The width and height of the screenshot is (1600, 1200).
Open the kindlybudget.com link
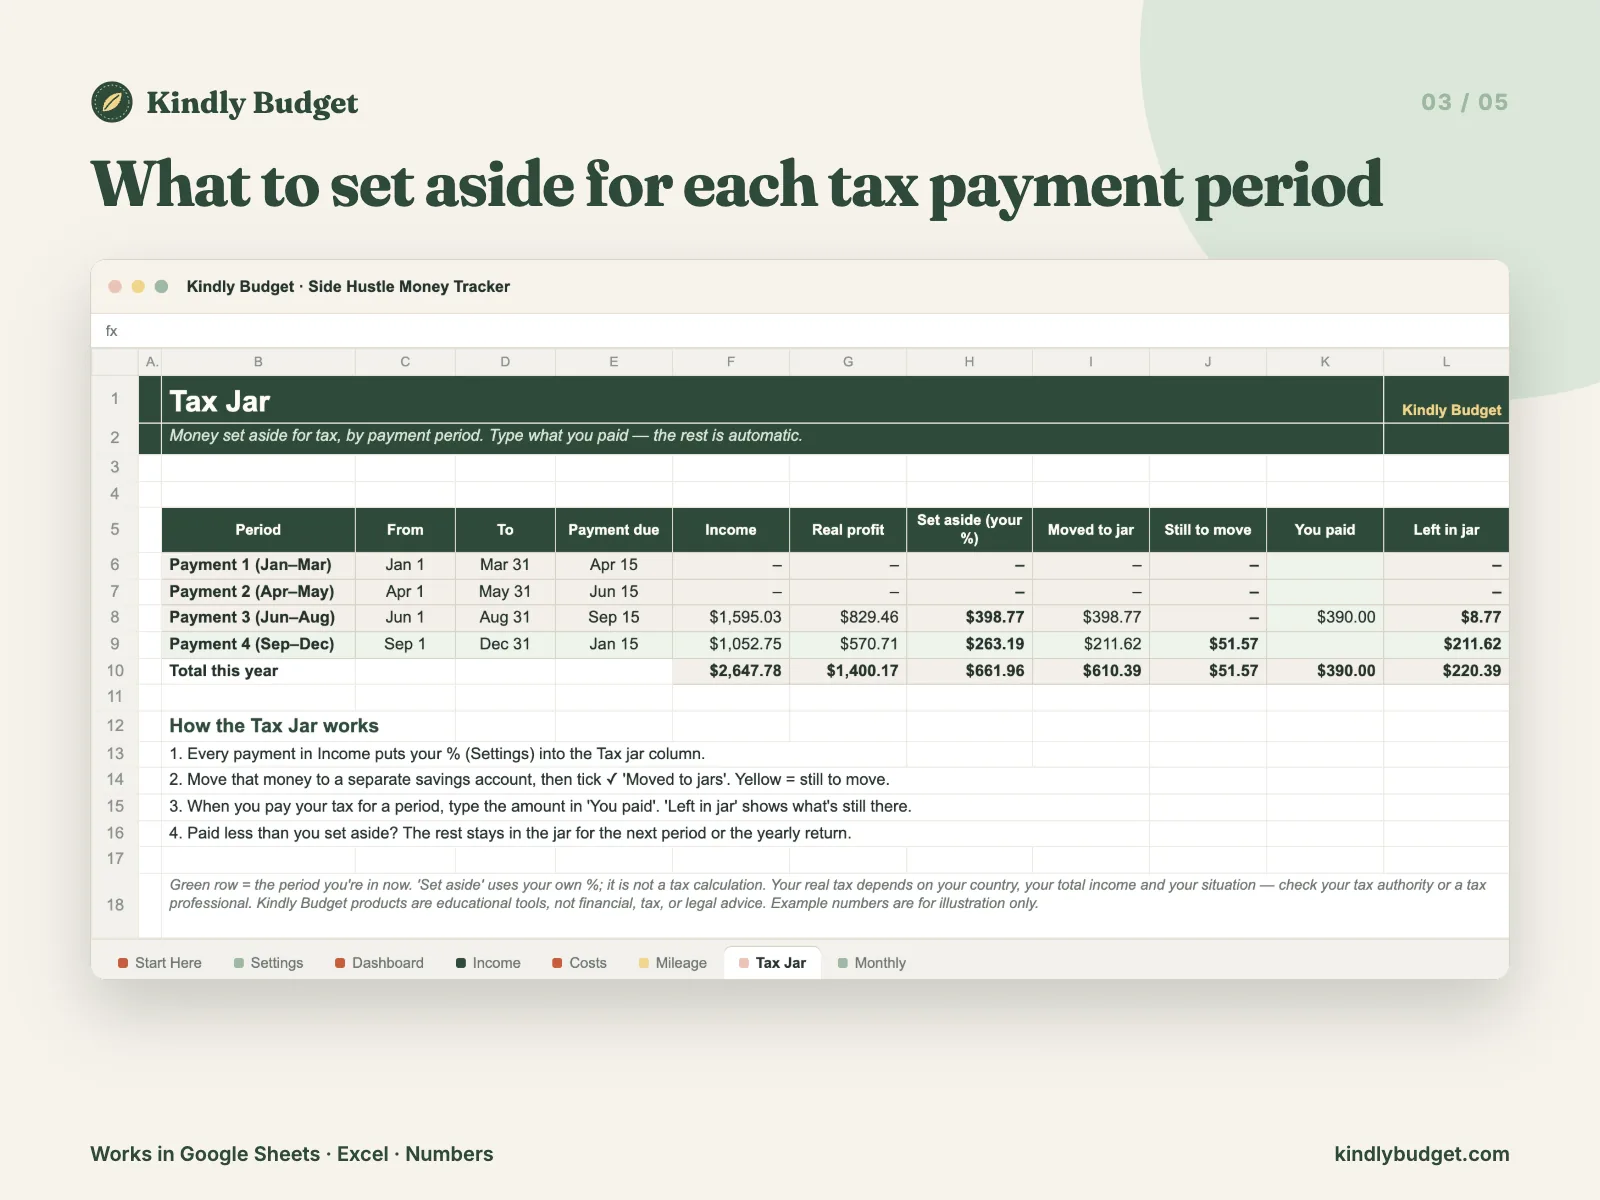coord(1422,1154)
